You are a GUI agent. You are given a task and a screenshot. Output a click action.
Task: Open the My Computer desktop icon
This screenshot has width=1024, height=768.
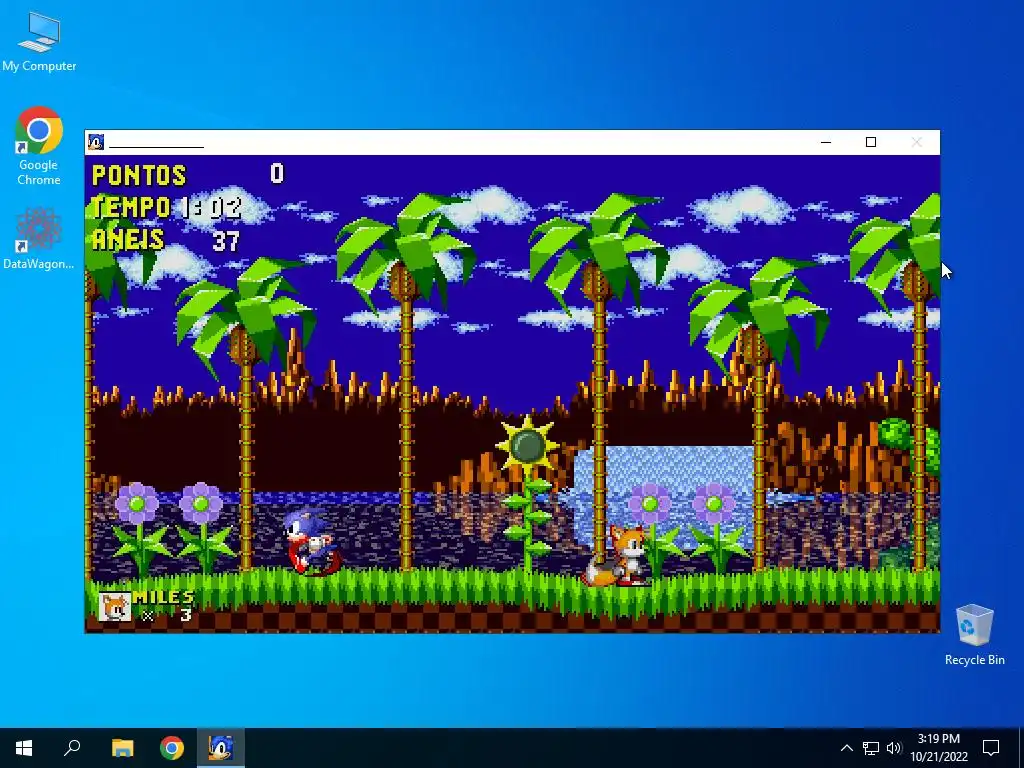pyautogui.click(x=39, y=42)
